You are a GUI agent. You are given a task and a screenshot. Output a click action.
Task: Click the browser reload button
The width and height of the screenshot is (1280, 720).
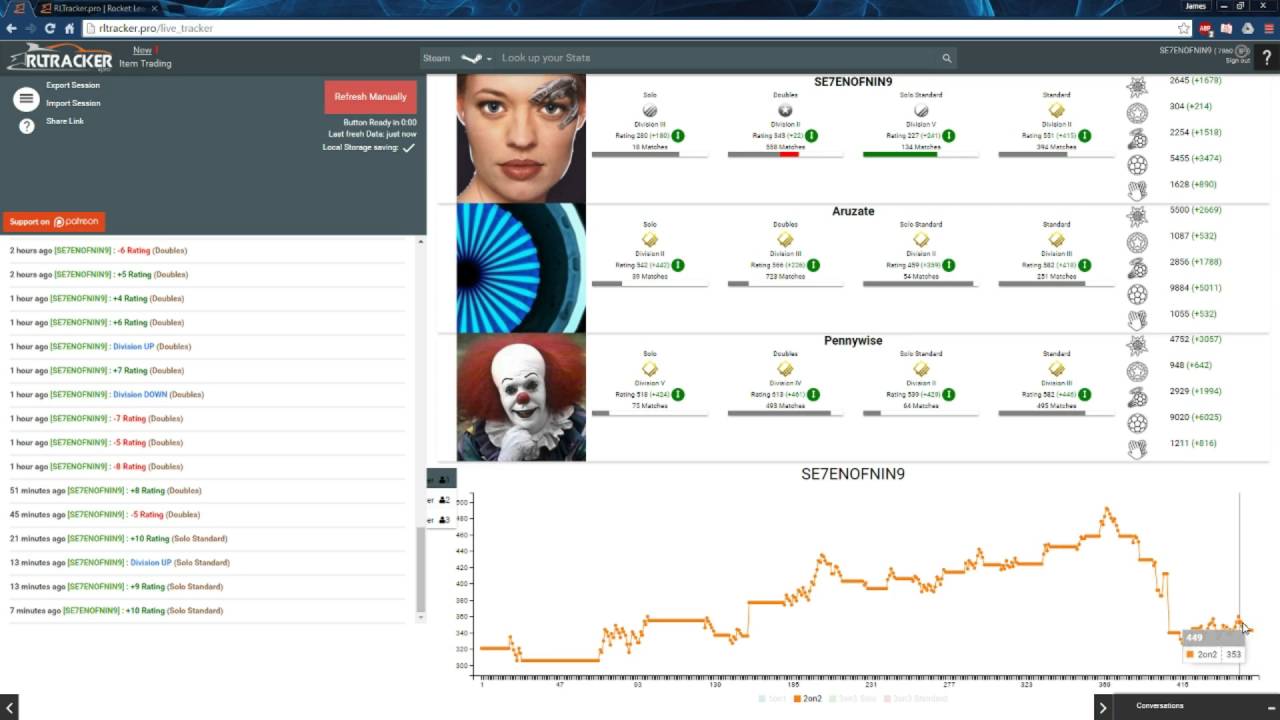click(x=50, y=28)
